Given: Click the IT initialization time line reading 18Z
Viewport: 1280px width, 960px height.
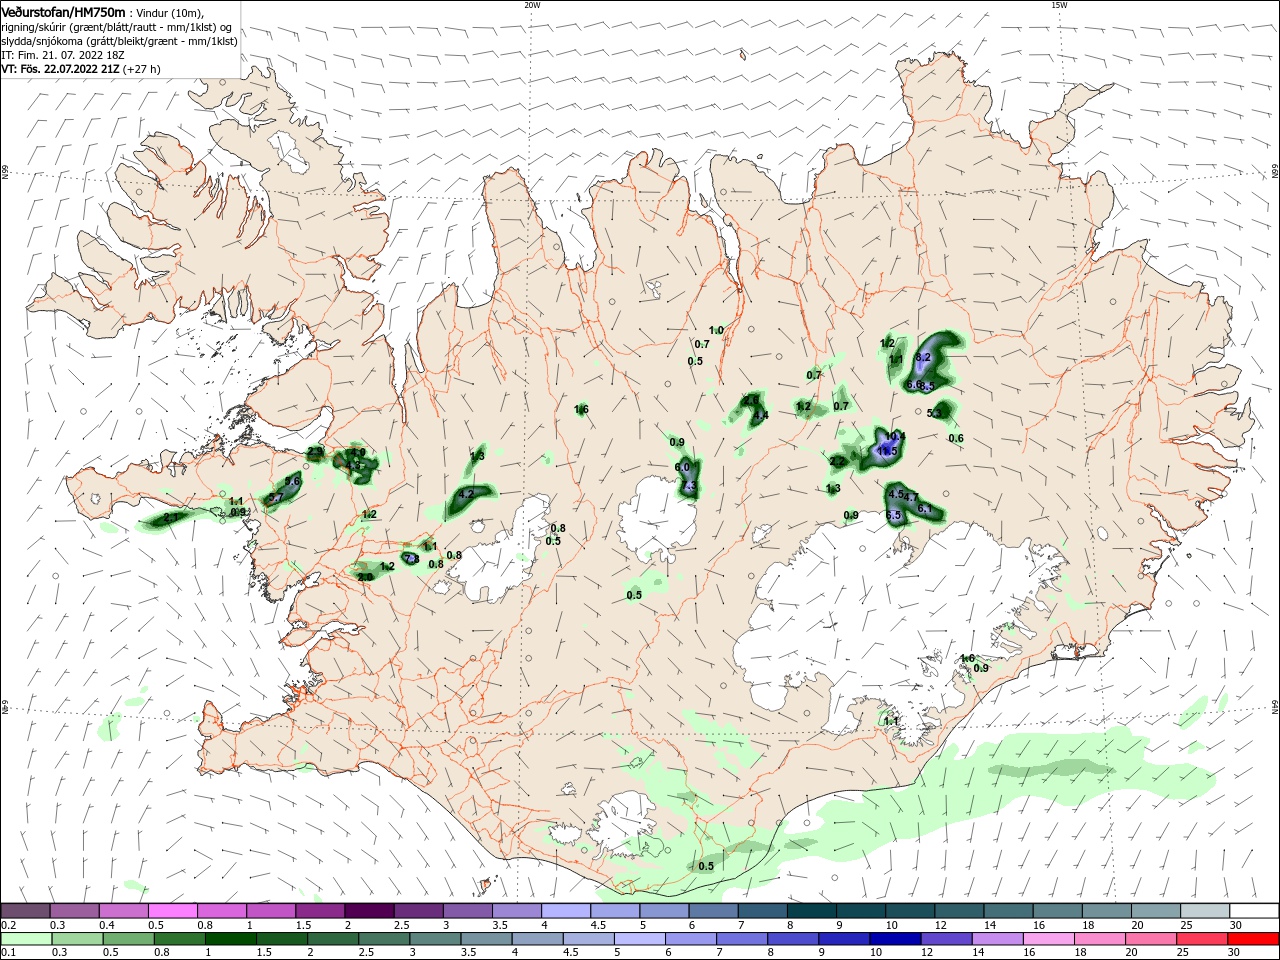Looking at the screenshot, I should click(x=65, y=55).
